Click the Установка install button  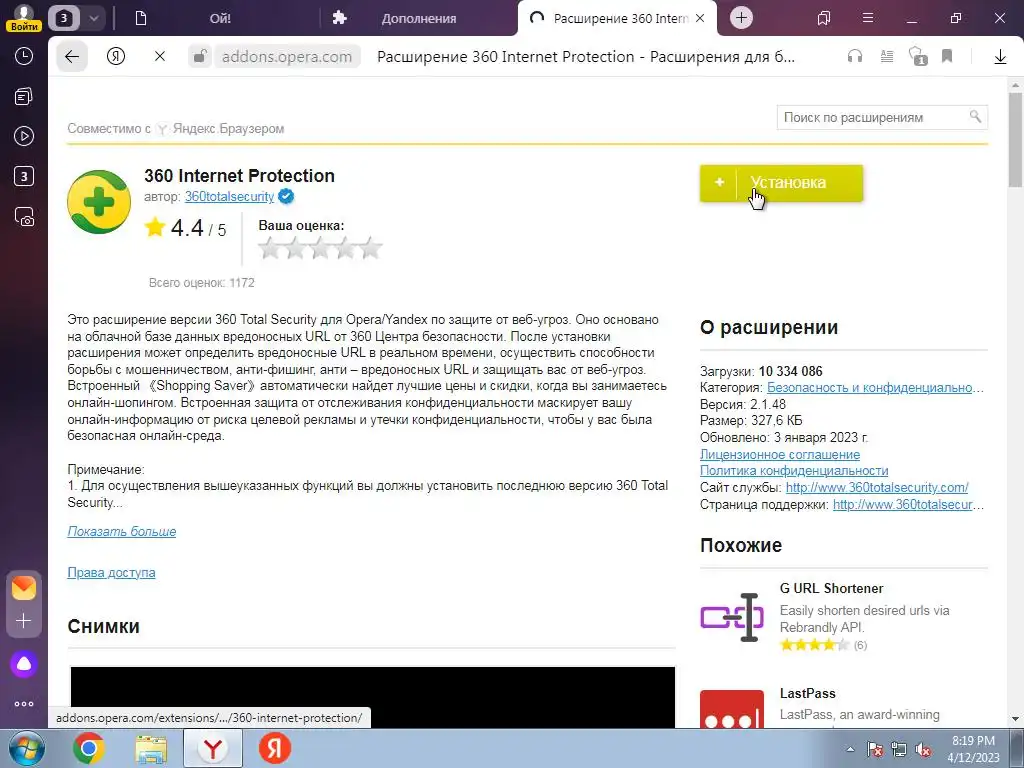click(781, 183)
